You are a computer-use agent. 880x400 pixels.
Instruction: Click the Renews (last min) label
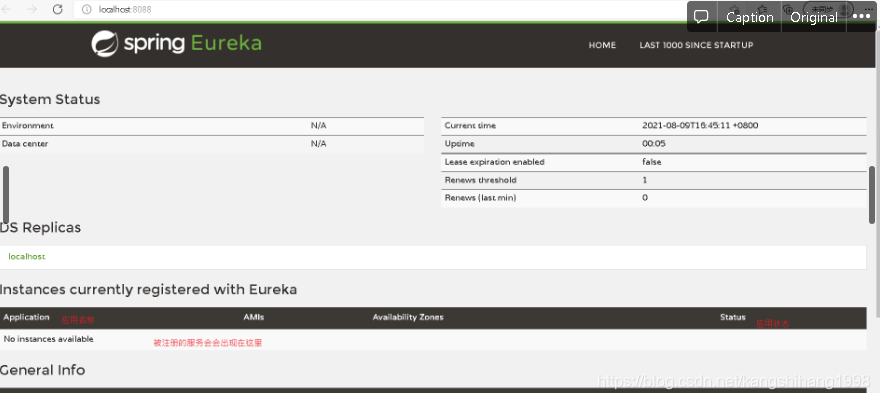tap(480, 197)
